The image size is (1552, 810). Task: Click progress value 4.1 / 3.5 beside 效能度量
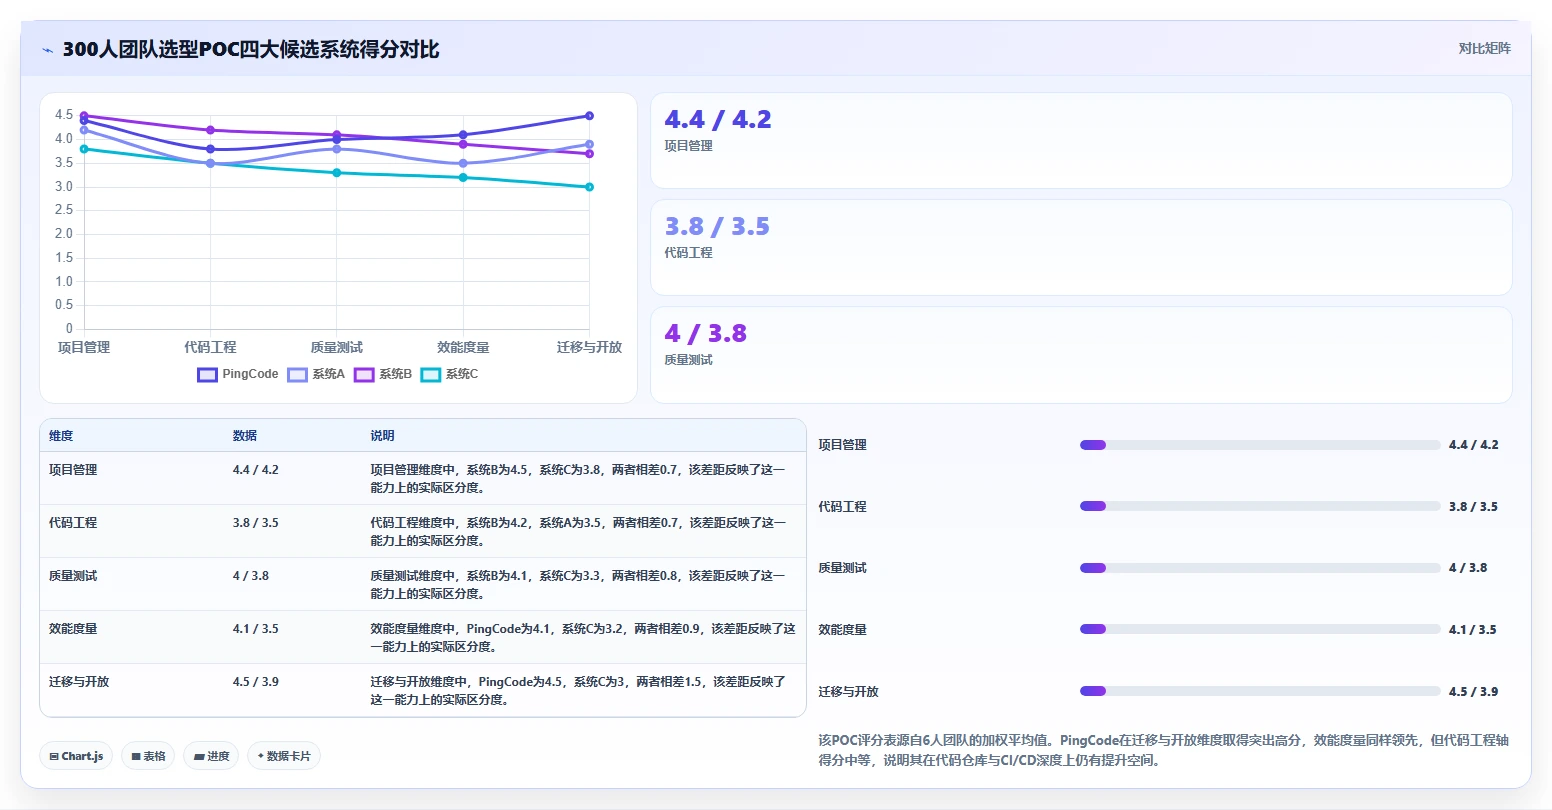1473,630
